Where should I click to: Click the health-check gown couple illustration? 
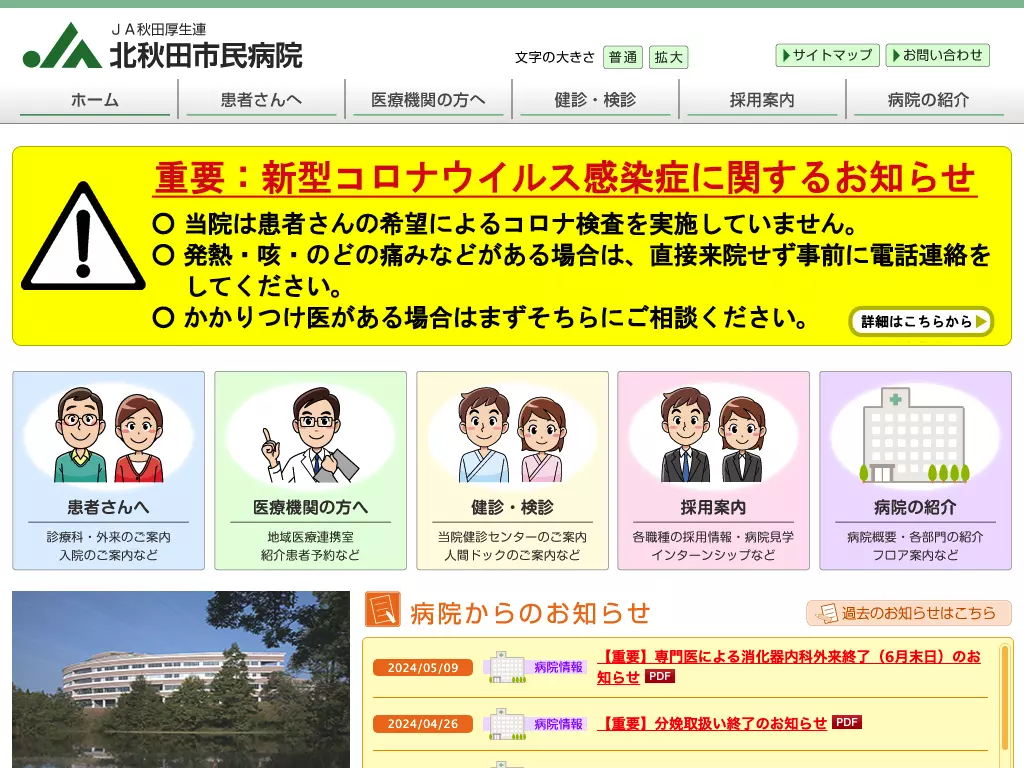click(512, 434)
